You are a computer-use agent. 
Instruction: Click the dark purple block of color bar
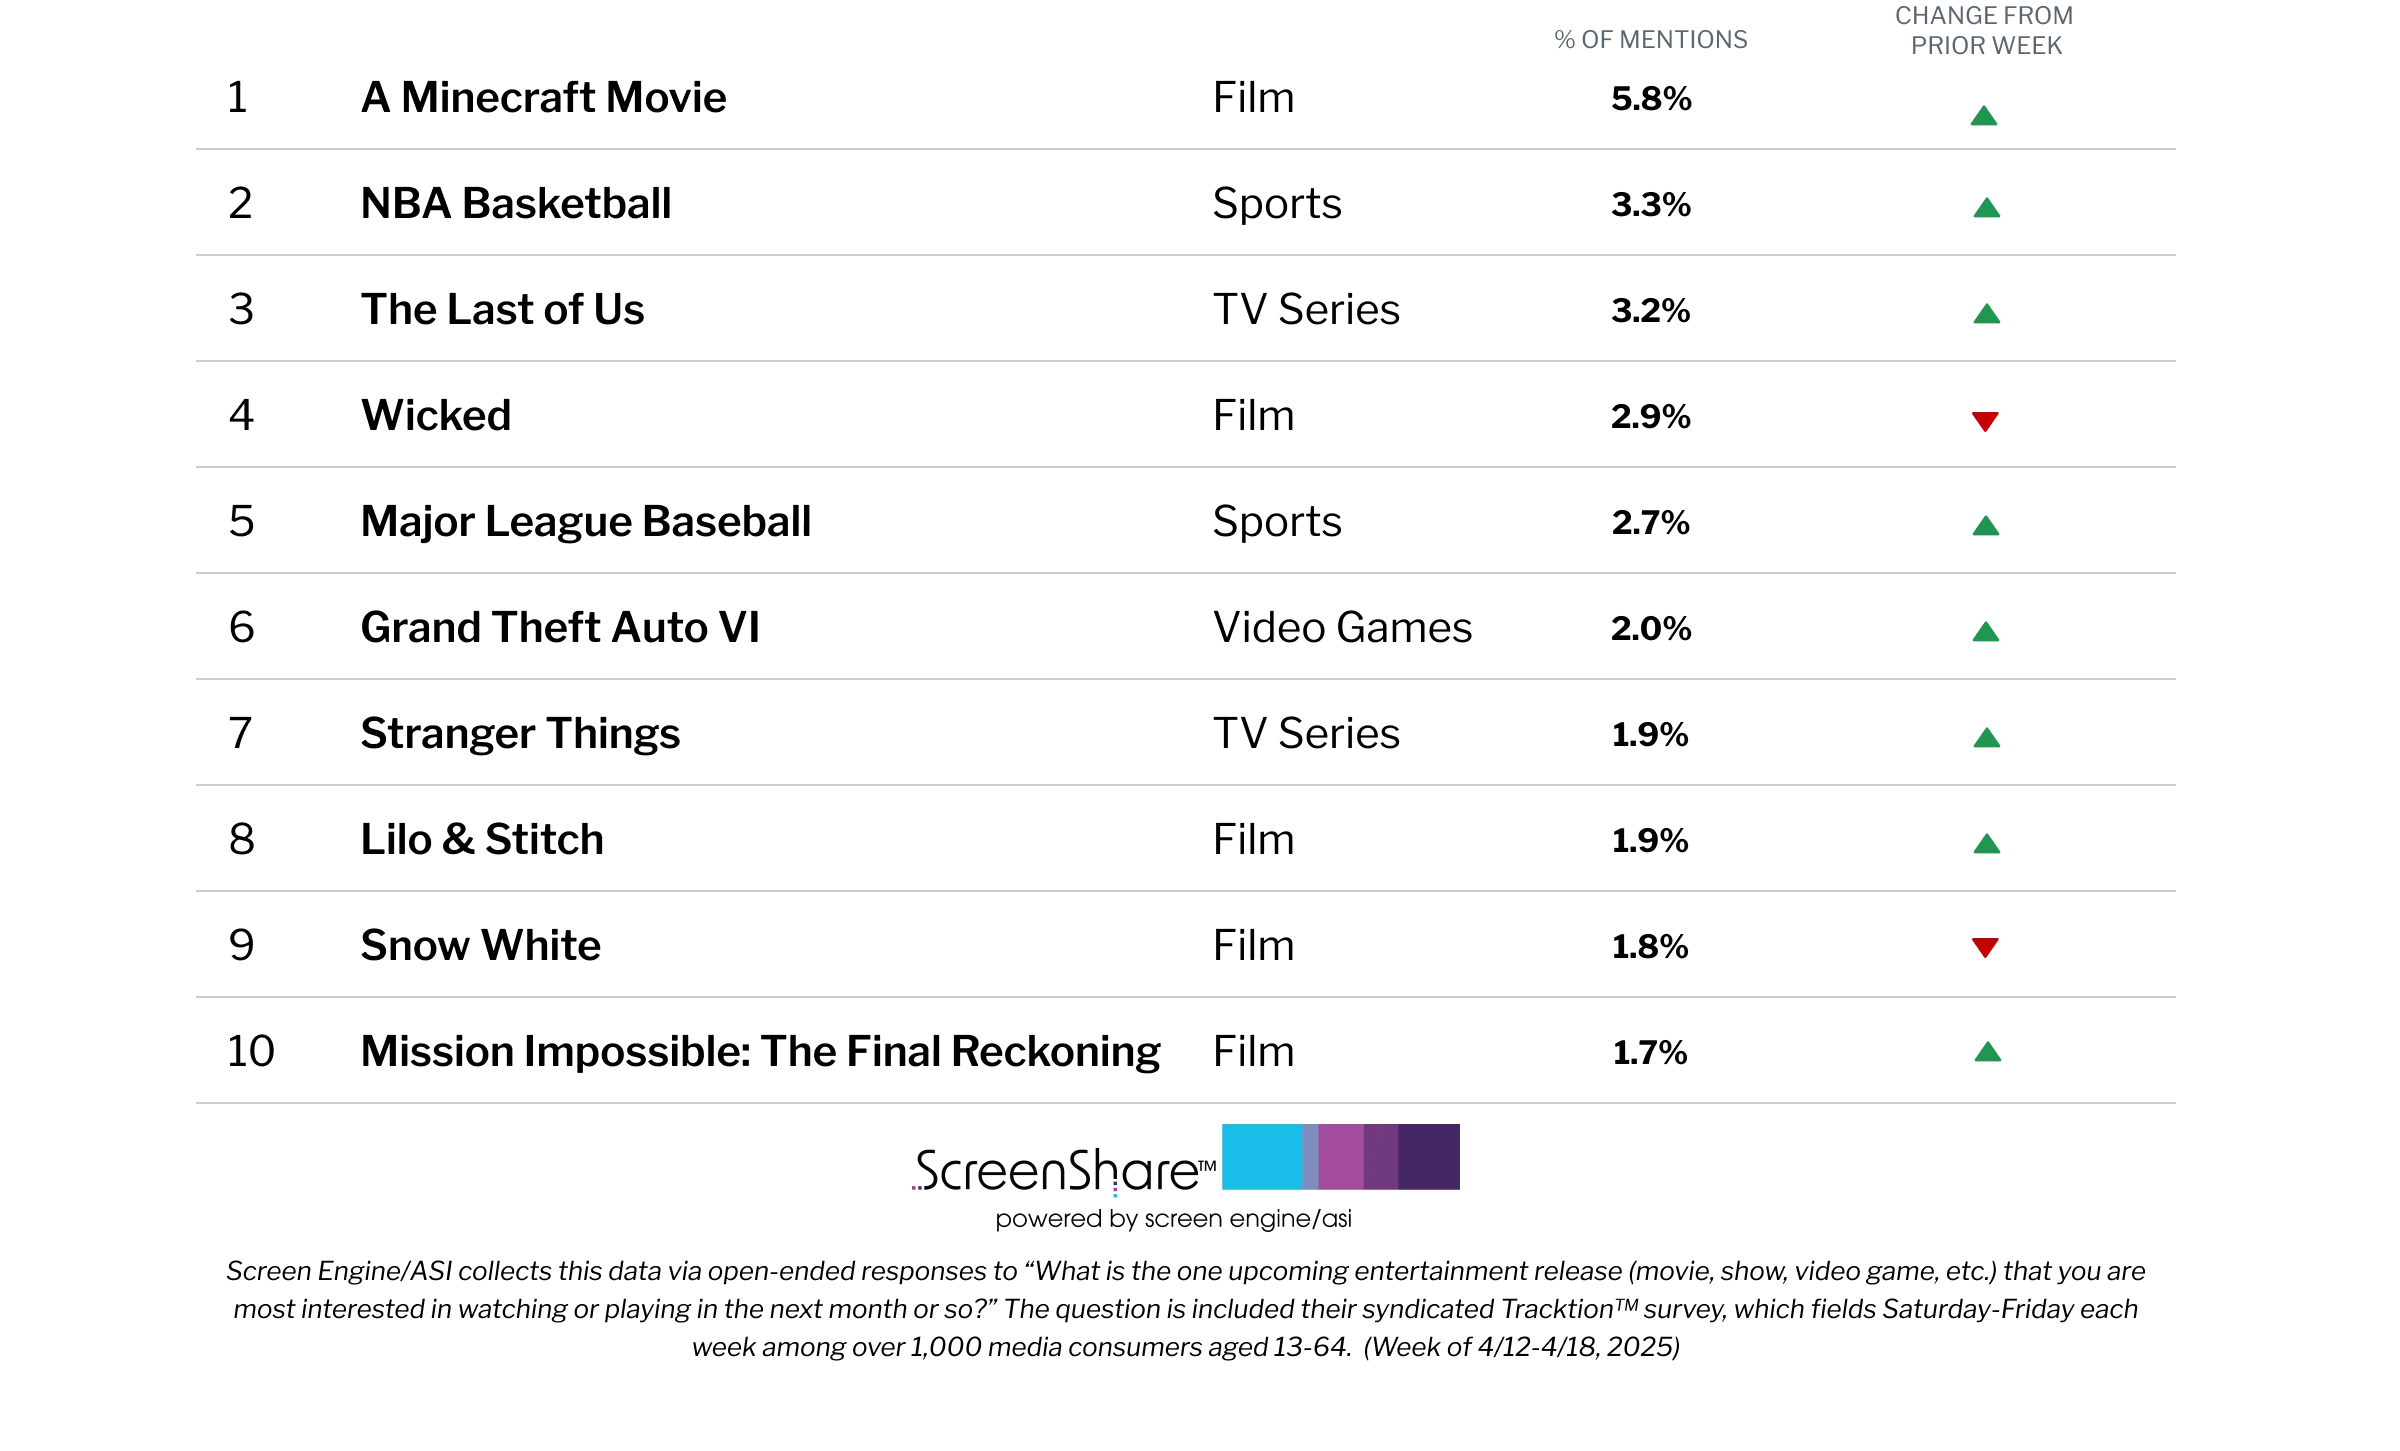click(1429, 1157)
